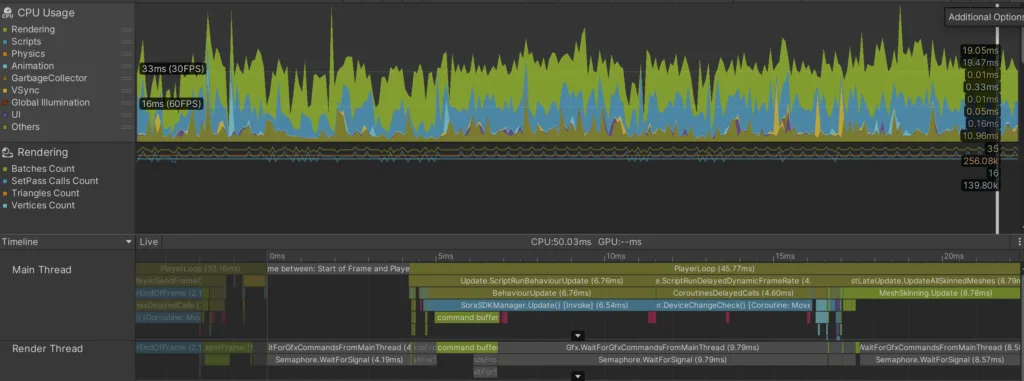
Task: Toggle the Global Illumination category
Action: [x=5, y=103]
